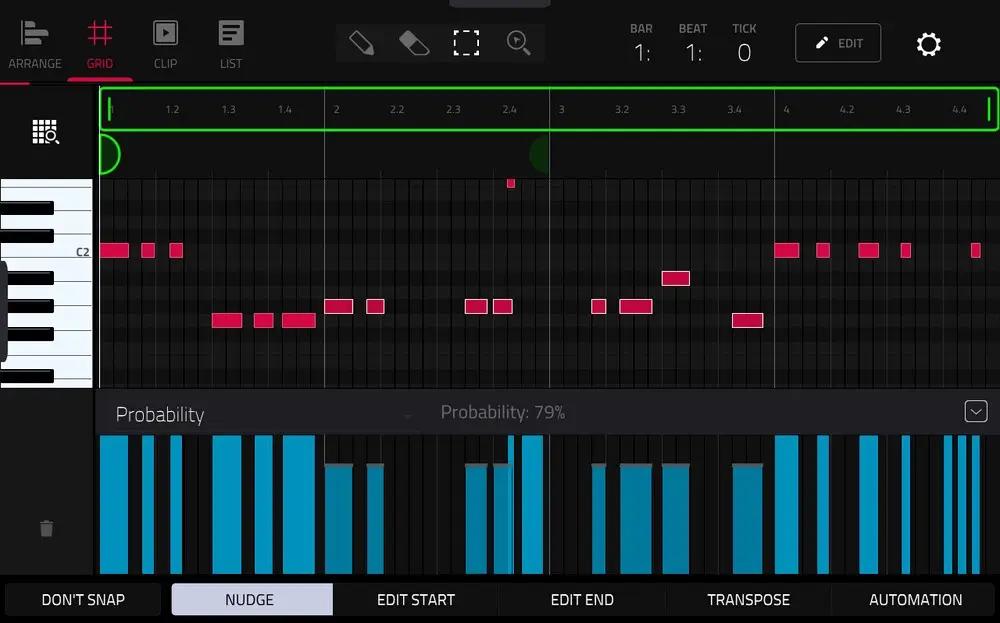The height and width of the screenshot is (623, 1000).
Task: Open settings via the gear icon
Action: pos(928,44)
